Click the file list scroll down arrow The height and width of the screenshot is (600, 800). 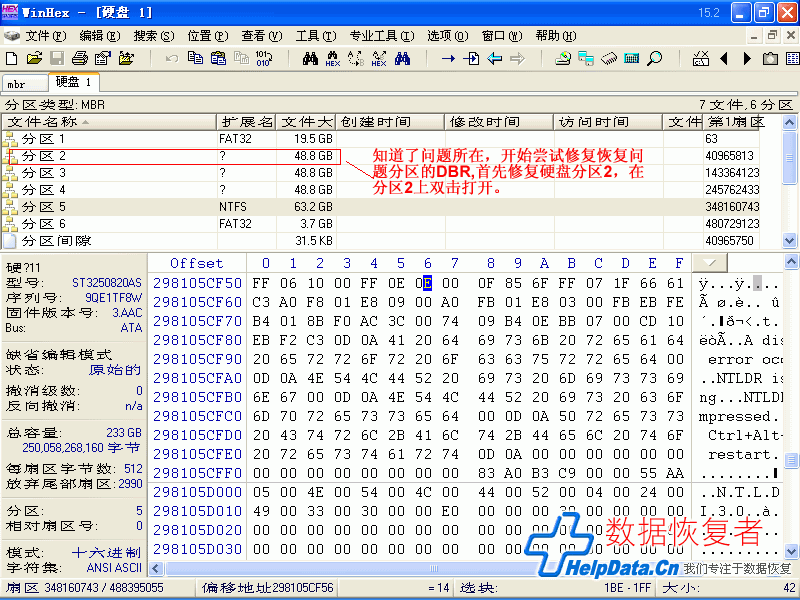[x=789, y=240]
